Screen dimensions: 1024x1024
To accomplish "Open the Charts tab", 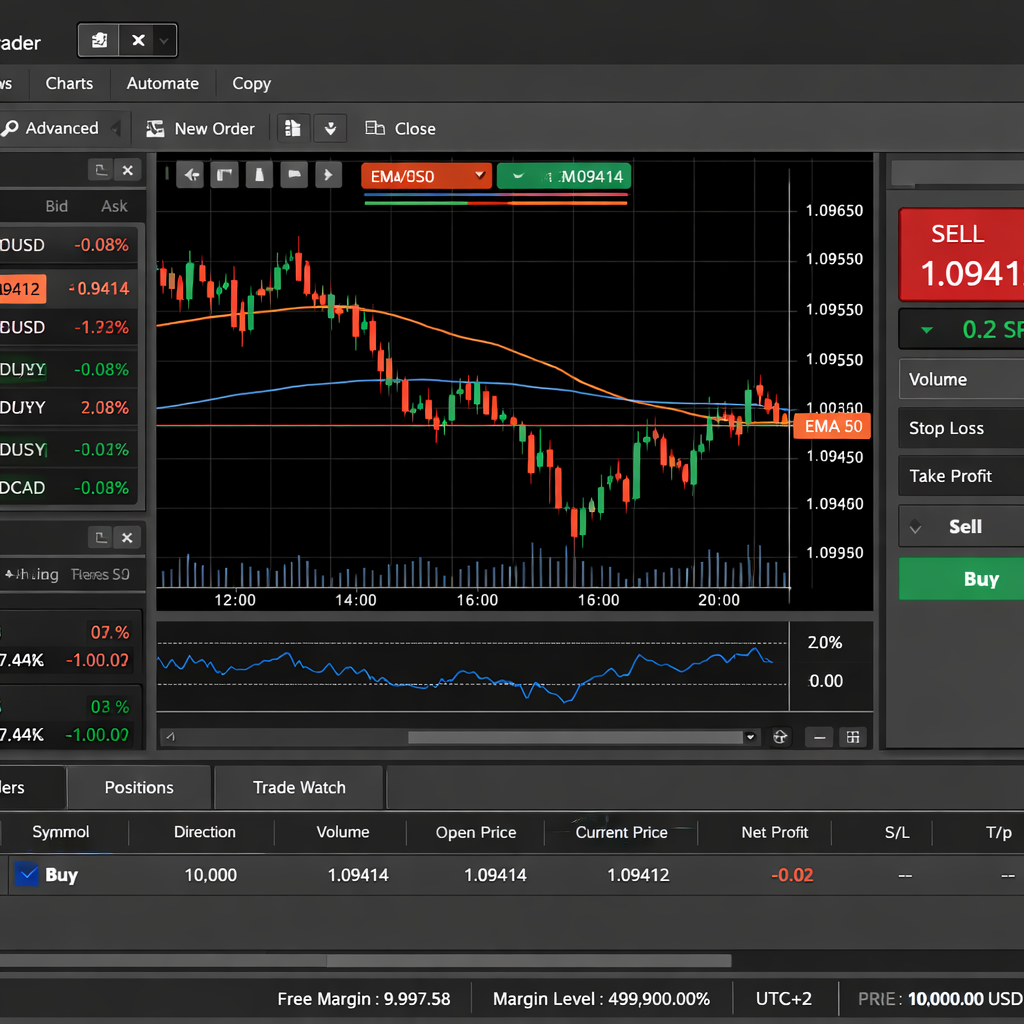I will coord(69,84).
